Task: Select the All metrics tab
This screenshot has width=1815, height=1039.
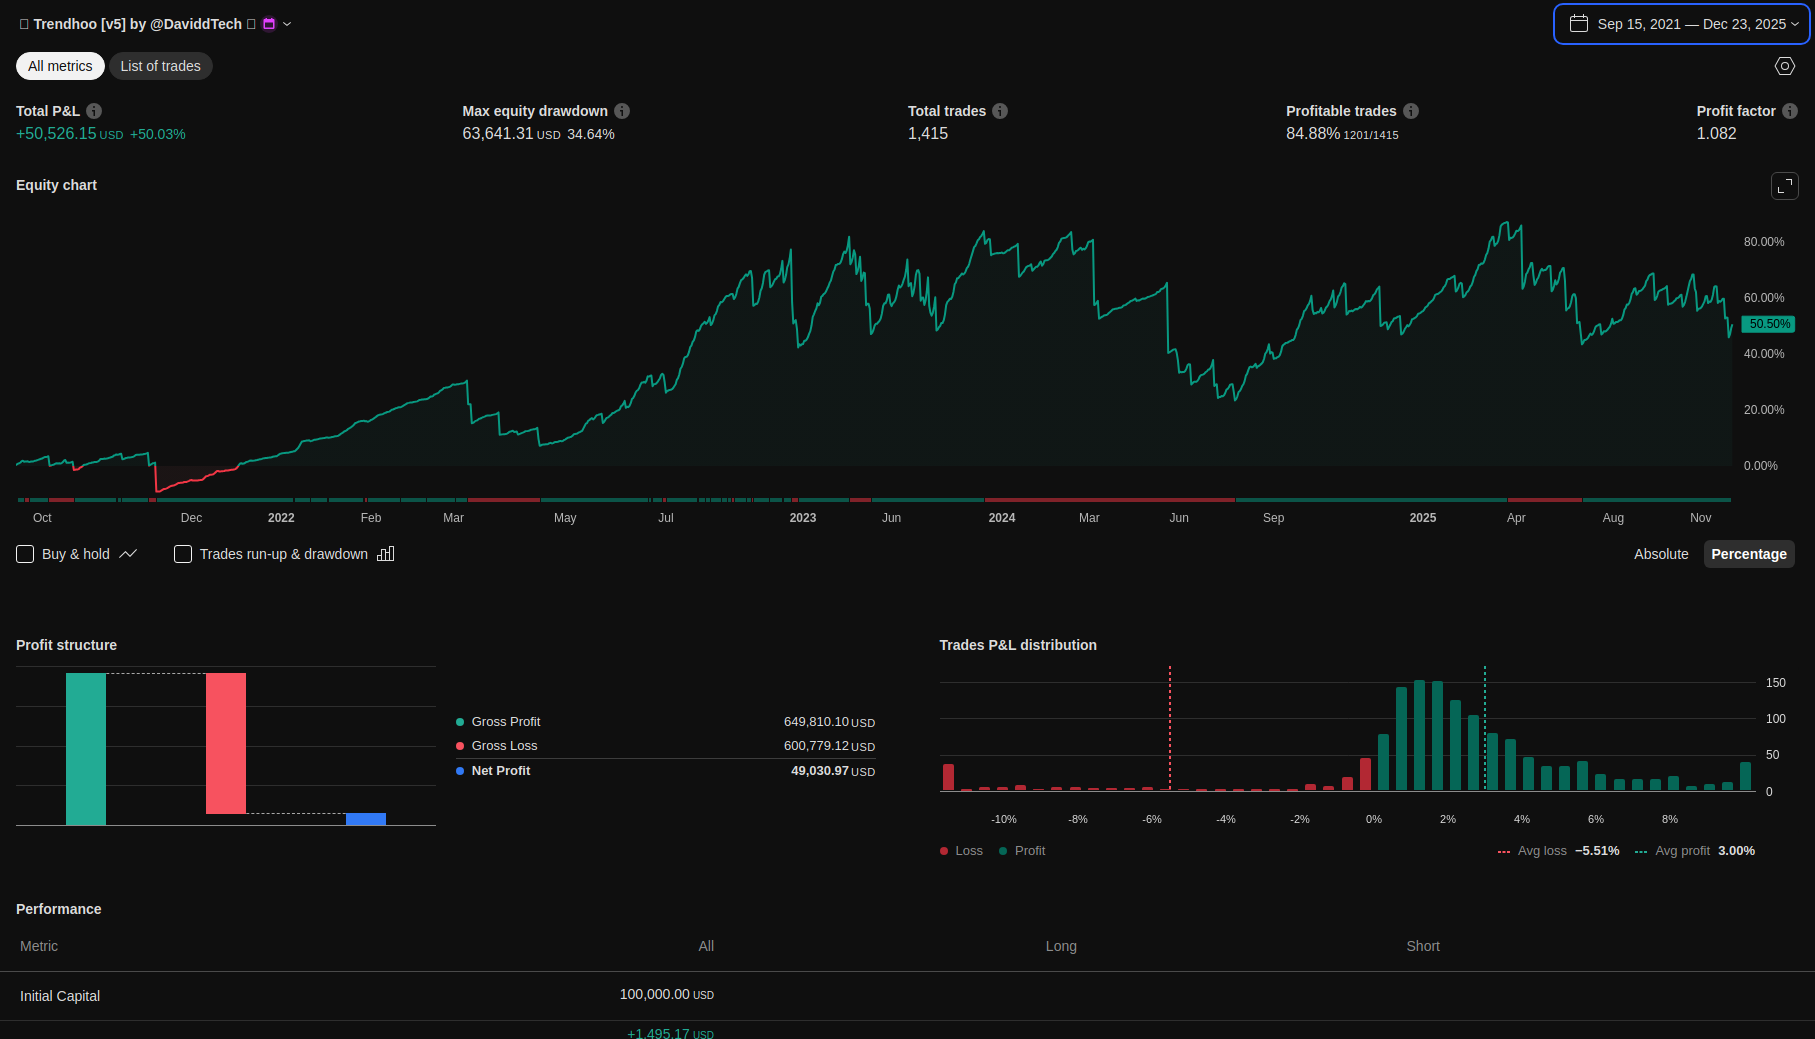Action: (60, 66)
